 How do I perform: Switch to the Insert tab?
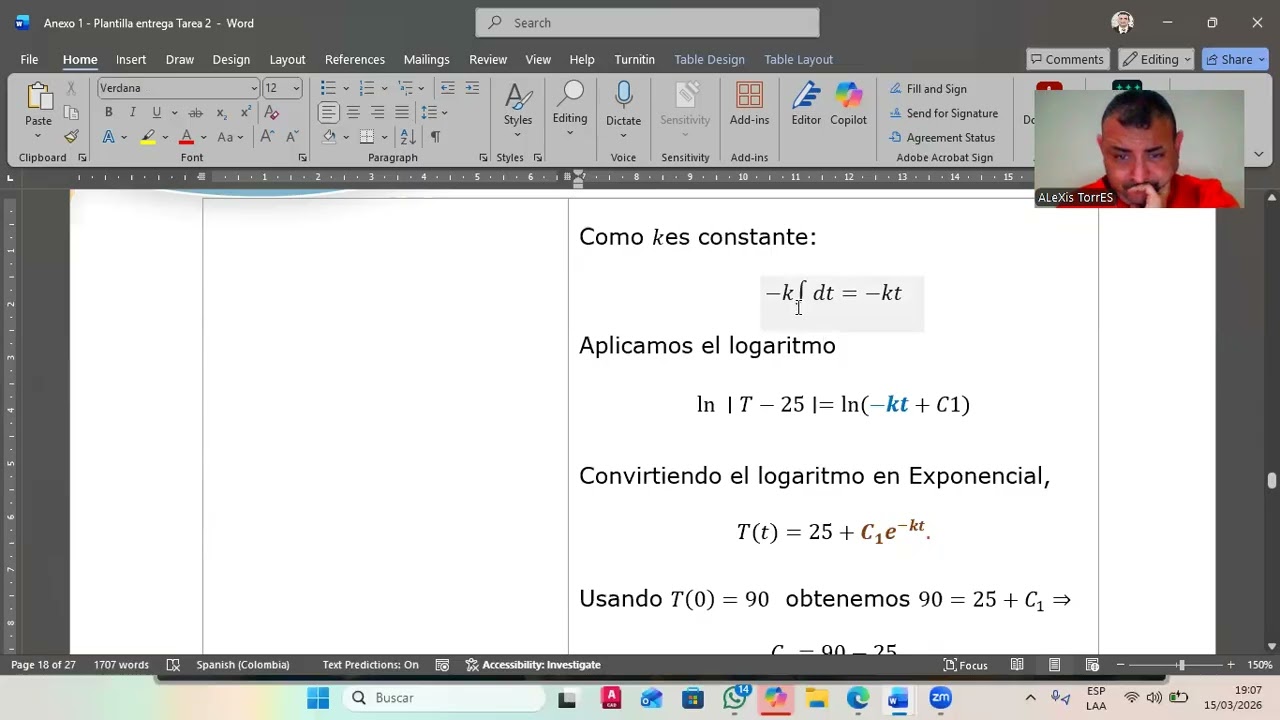(131, 59)
